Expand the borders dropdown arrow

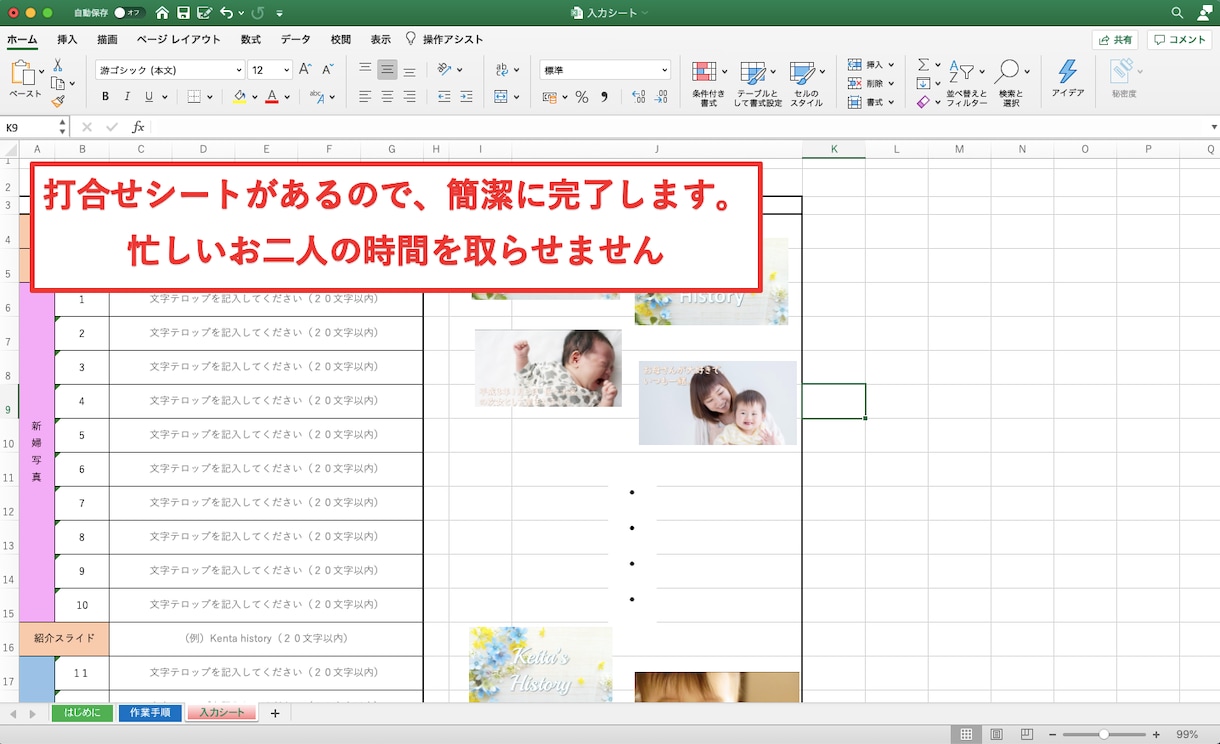point(209,98)
